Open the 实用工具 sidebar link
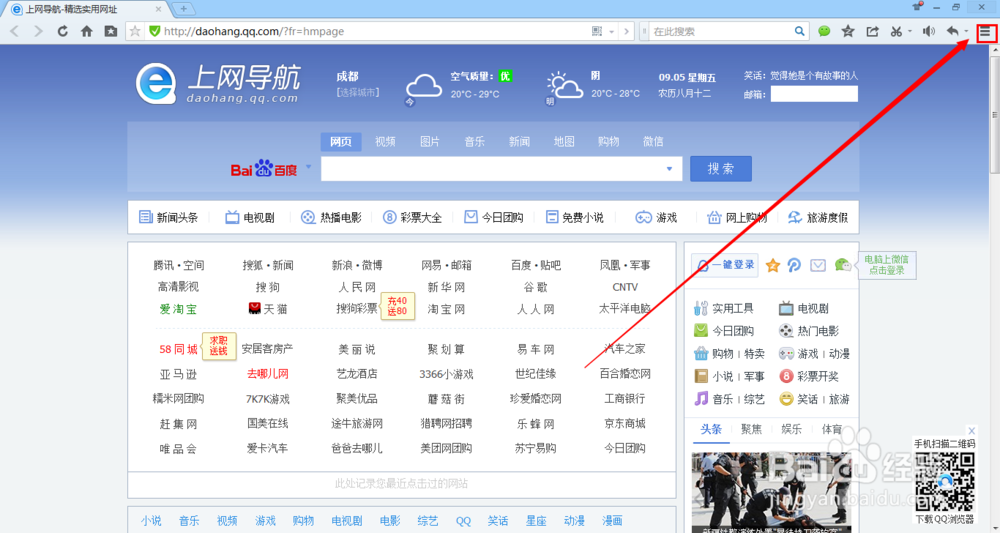Viewport: 1000px width, 533px height. pos(724,309)
